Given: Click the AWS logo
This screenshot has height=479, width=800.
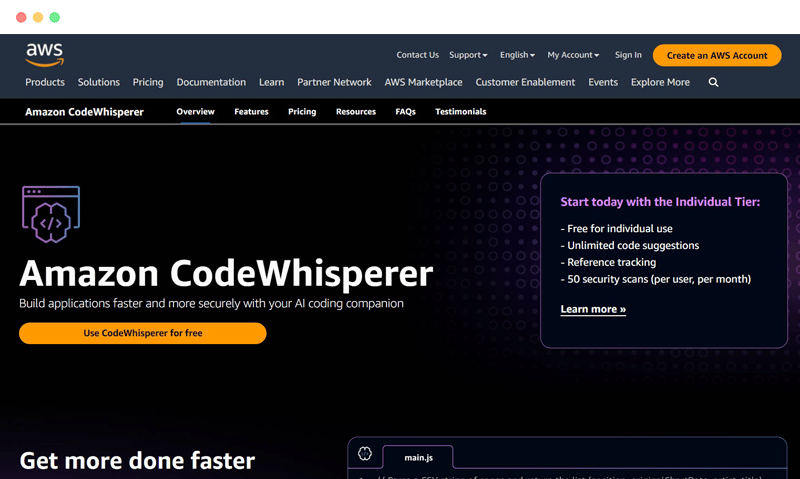Looking at the screenshot, I should pyautogui.click(x=45, y=55).
